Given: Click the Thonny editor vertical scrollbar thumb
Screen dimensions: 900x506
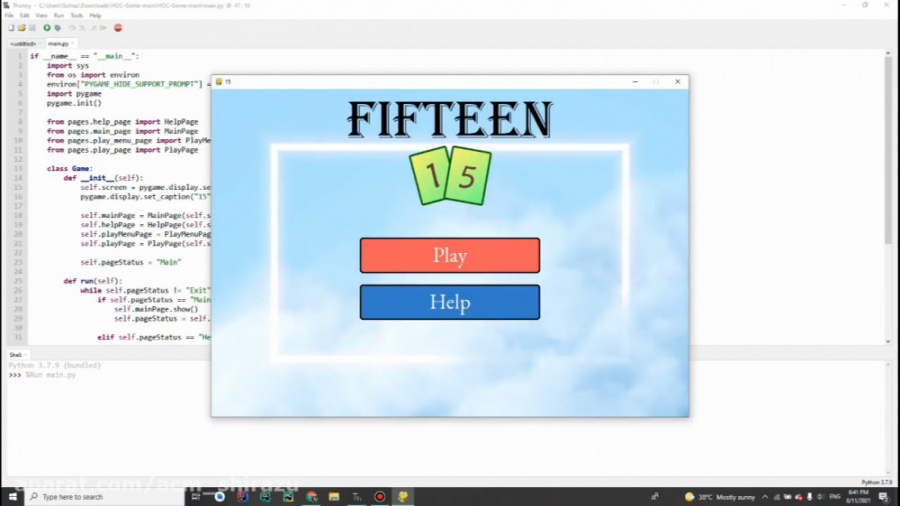Looking at the screenshot, I should click(x=888, y=152).
